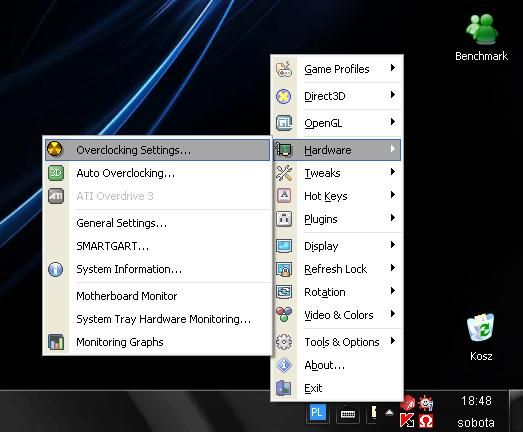Expand the Plugins submenu arrow
The image size is (523, 432).
(393, 218)
